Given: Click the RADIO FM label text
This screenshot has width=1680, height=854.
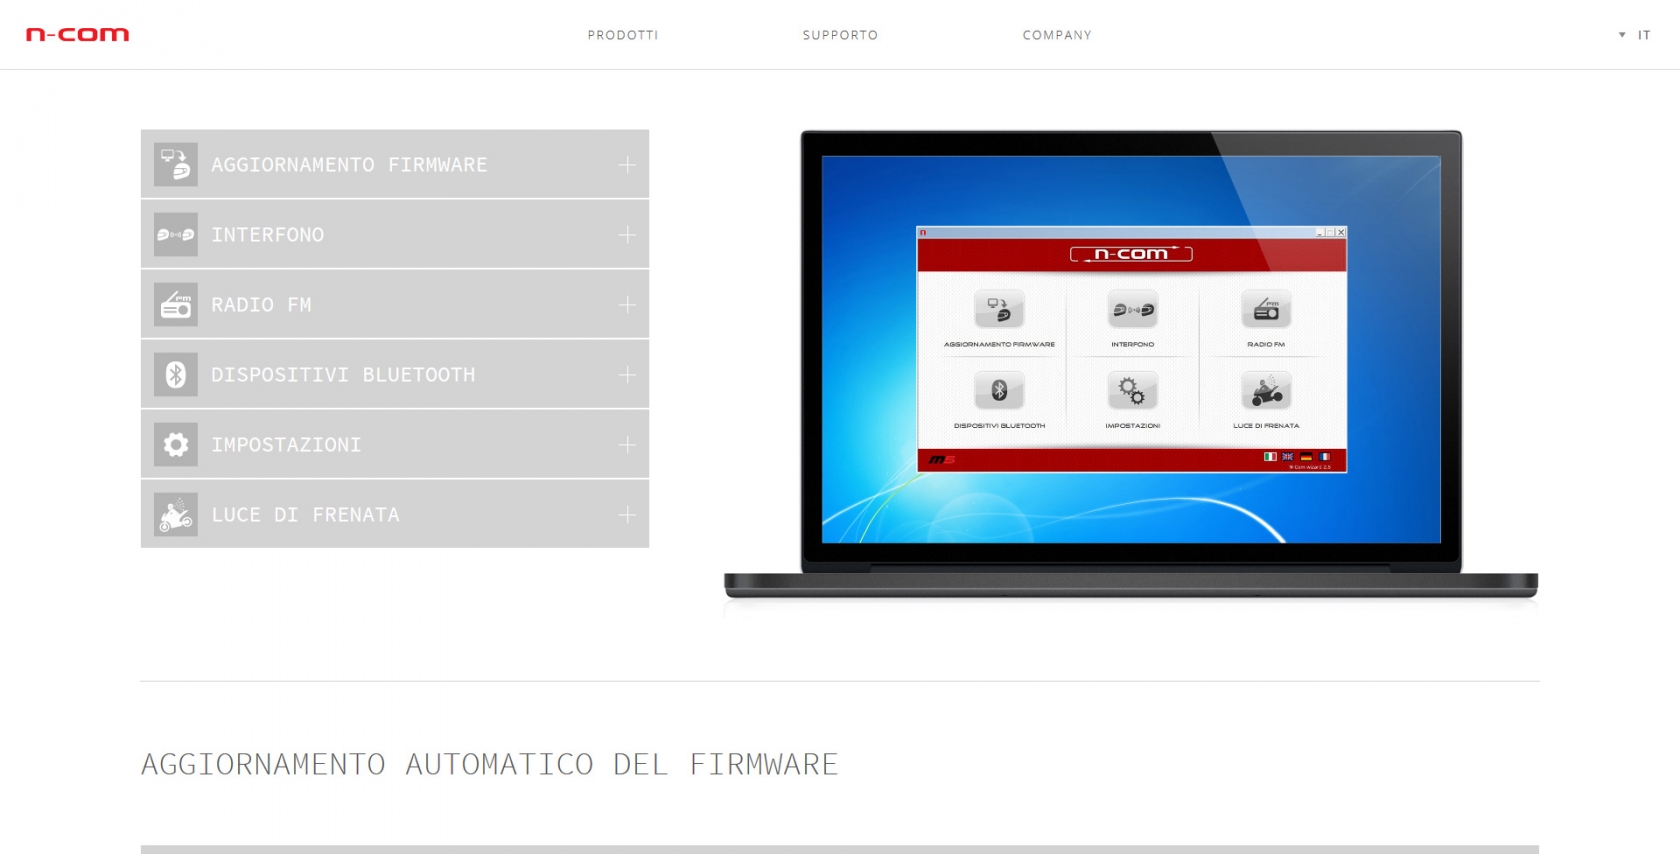Looking at the screenshot, I should 261,305.
